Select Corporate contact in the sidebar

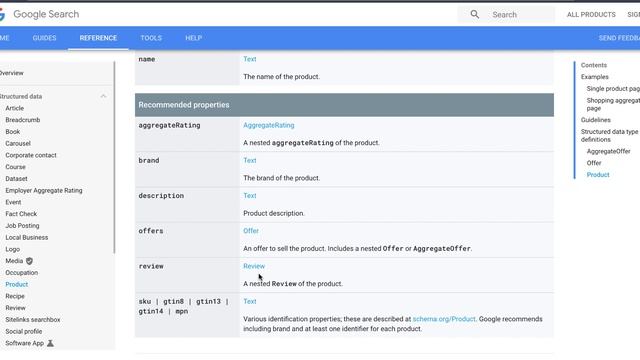tap(31, 156)
